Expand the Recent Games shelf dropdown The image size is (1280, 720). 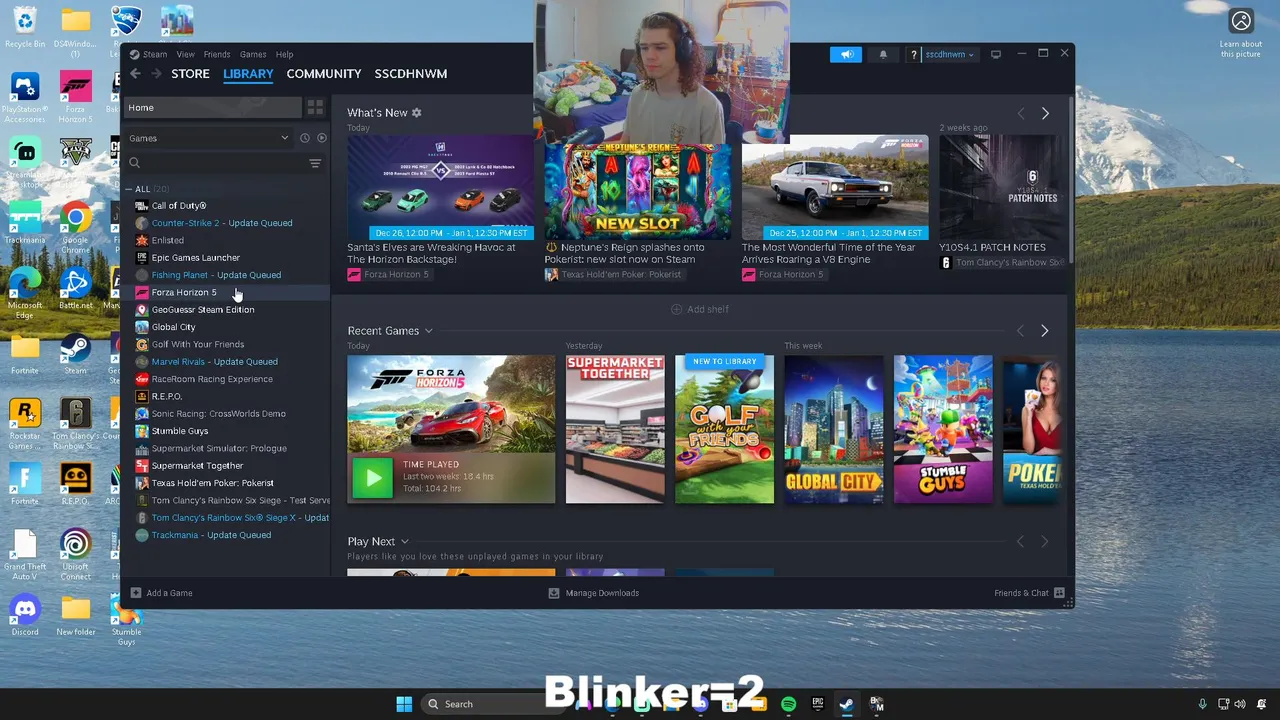pyautogui.click(x=428, y=331)
